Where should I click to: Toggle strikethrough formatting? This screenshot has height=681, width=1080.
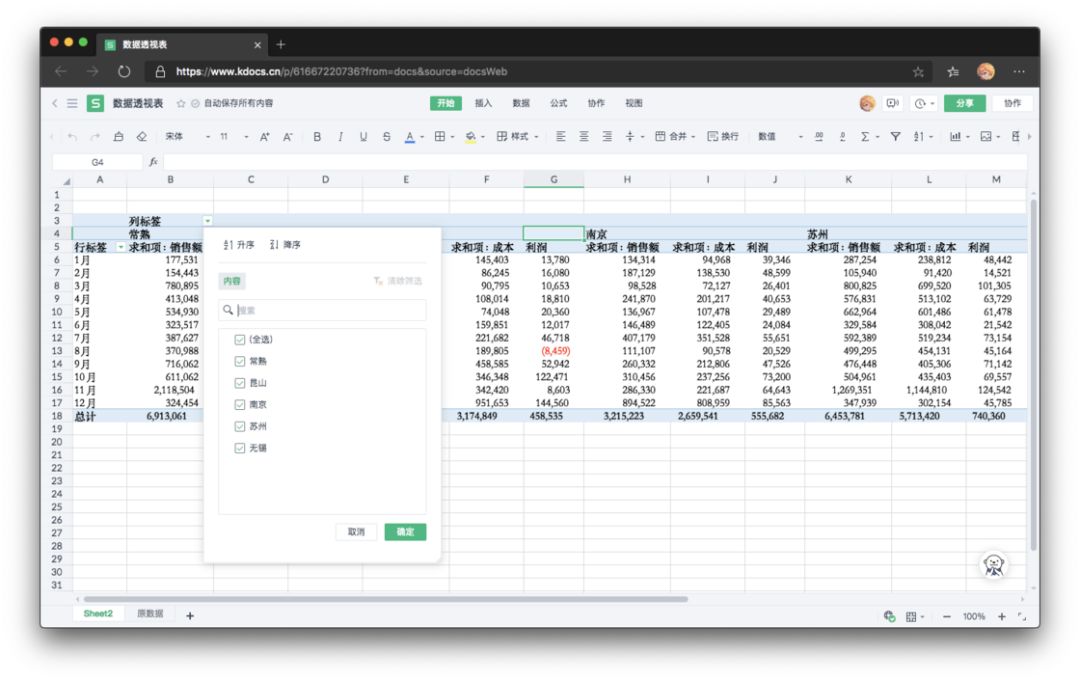pos(386,137)
